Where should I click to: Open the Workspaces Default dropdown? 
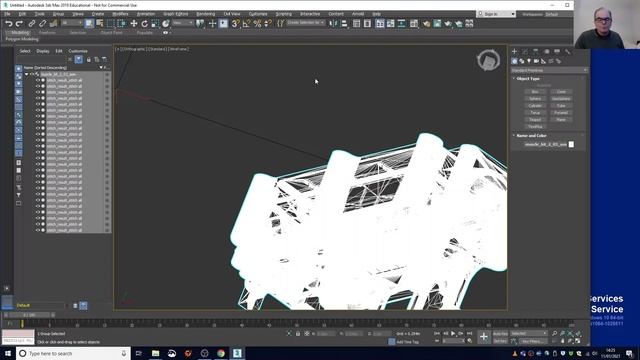click(551, 14)
